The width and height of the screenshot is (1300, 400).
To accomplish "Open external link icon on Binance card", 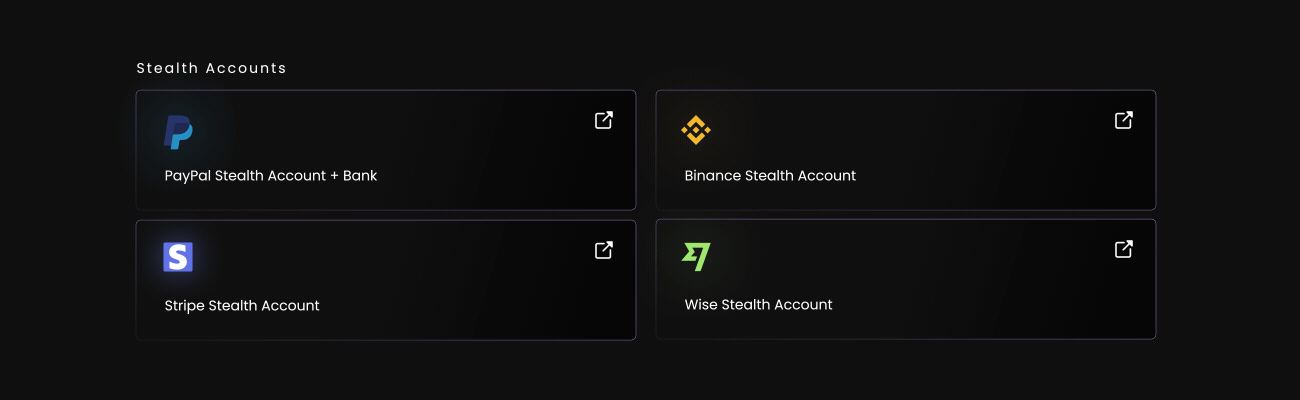I will [1124, 120].
